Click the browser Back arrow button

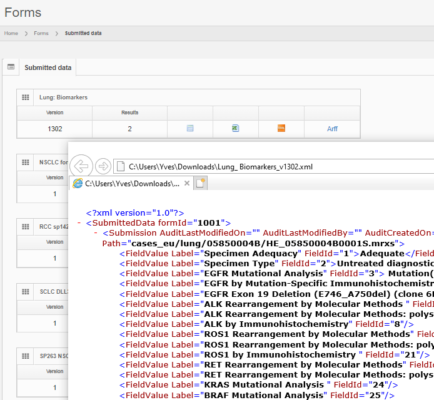coord(81,166)
